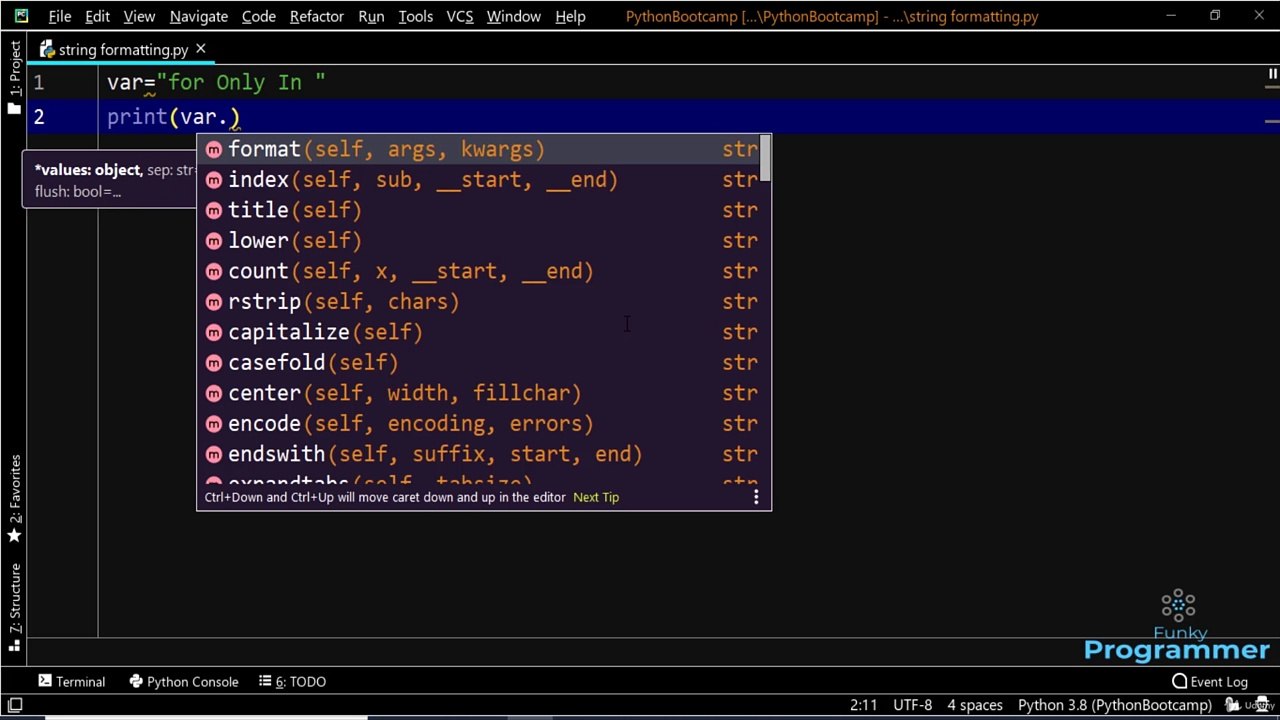Click the caret position 2:11 indicator
1280x720 pixels.
(863, 705)
